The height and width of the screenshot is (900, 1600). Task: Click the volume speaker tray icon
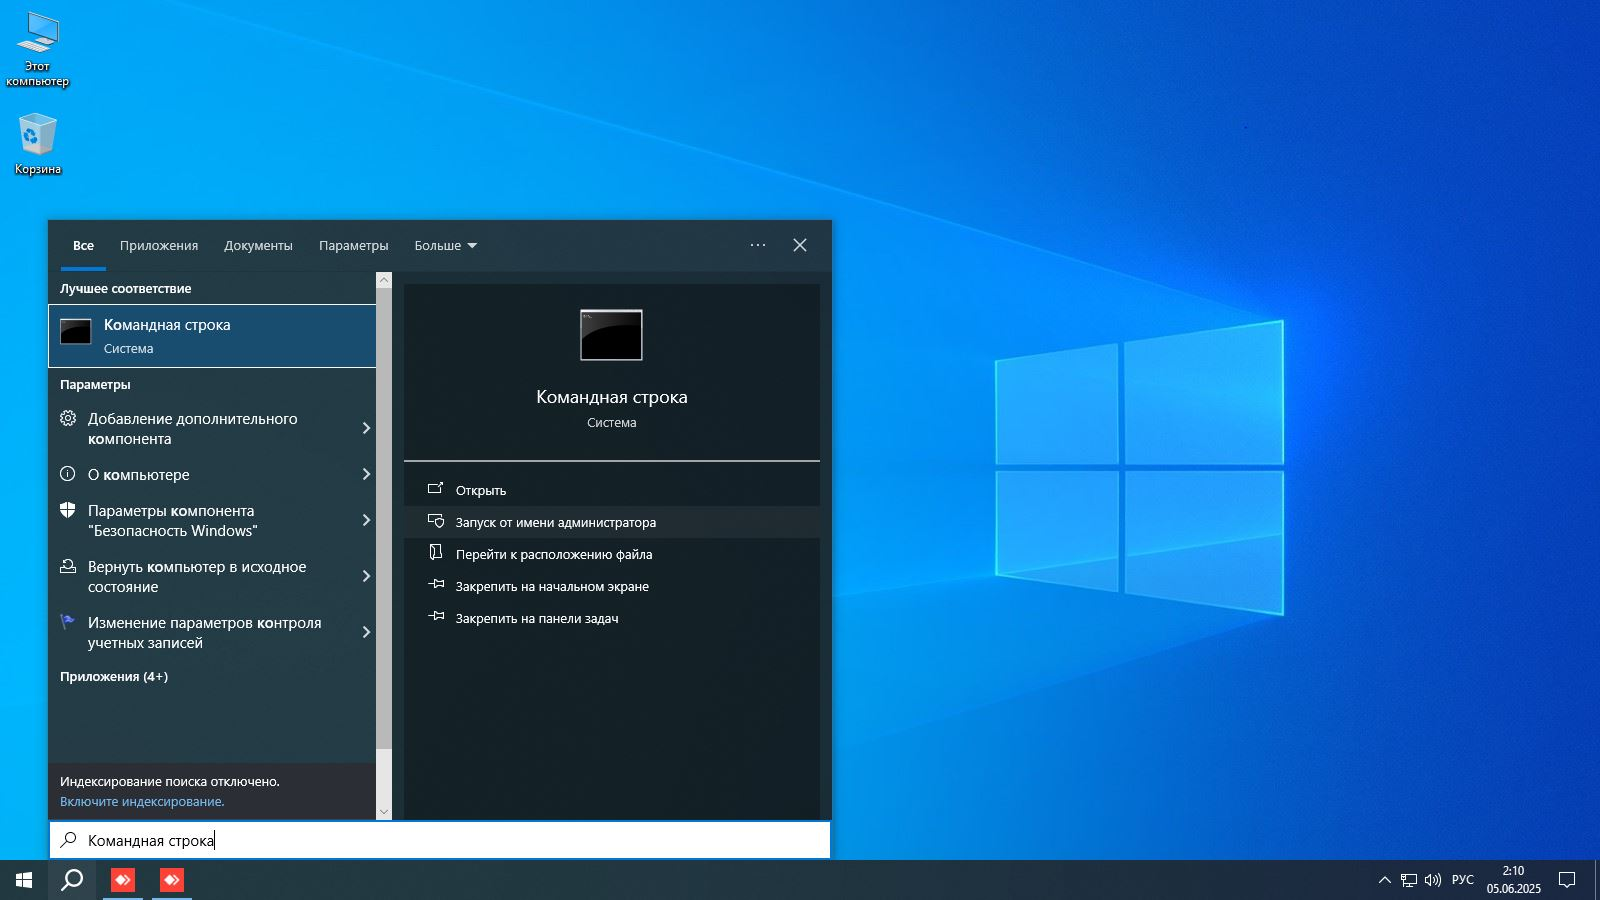[1432, 880]
